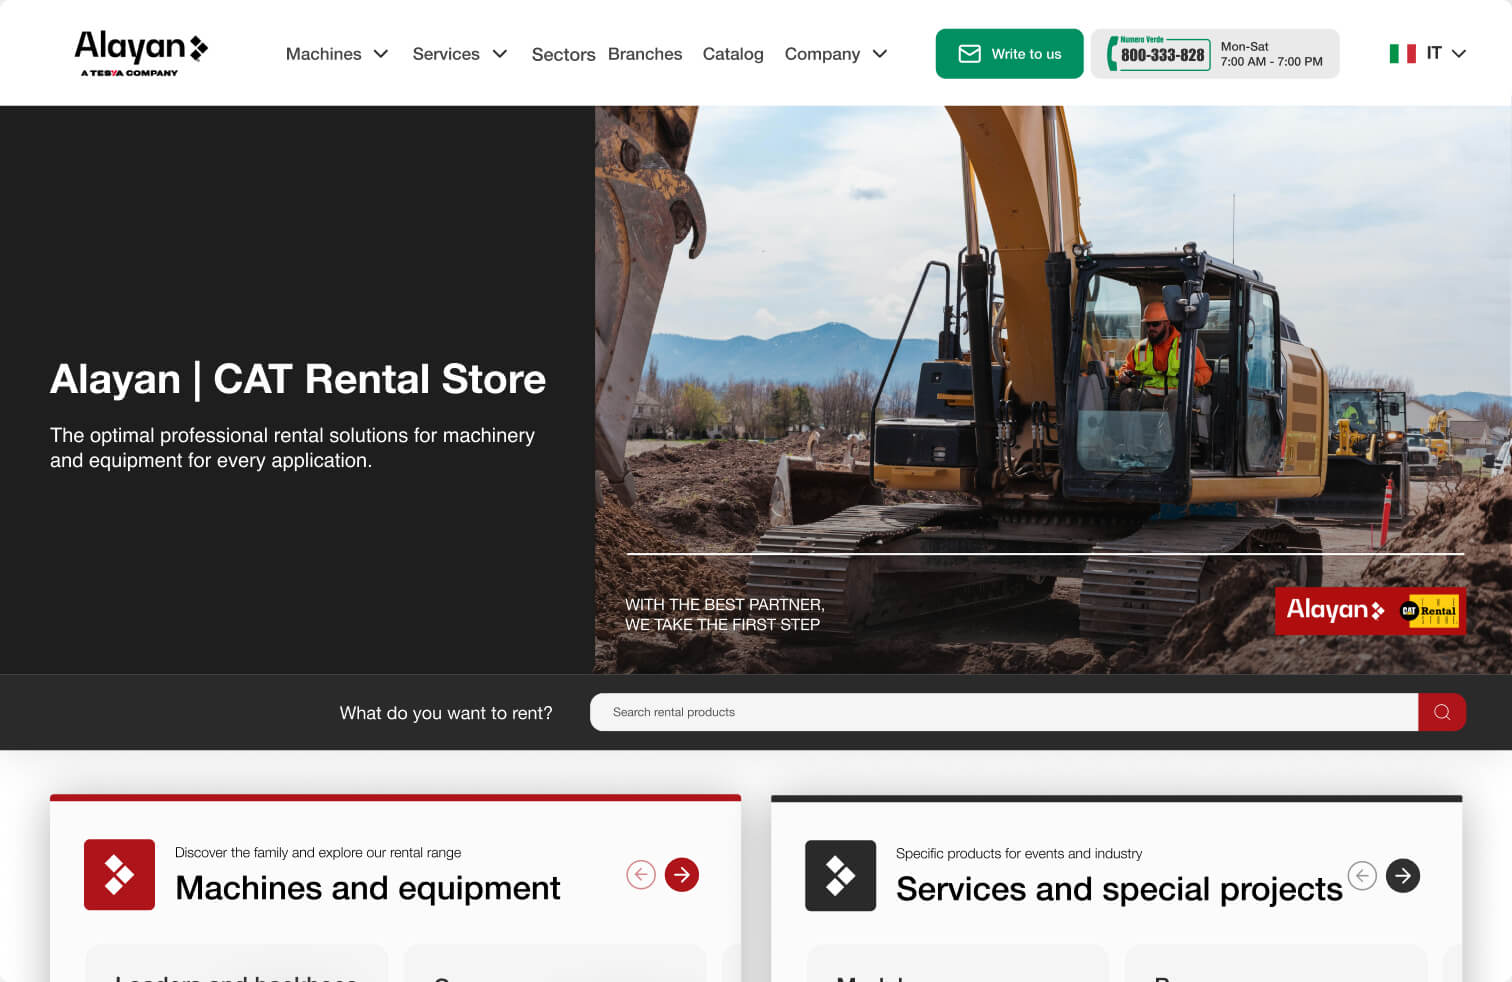Open the Catalog link
1512x982 pixels.
point(733,54)
